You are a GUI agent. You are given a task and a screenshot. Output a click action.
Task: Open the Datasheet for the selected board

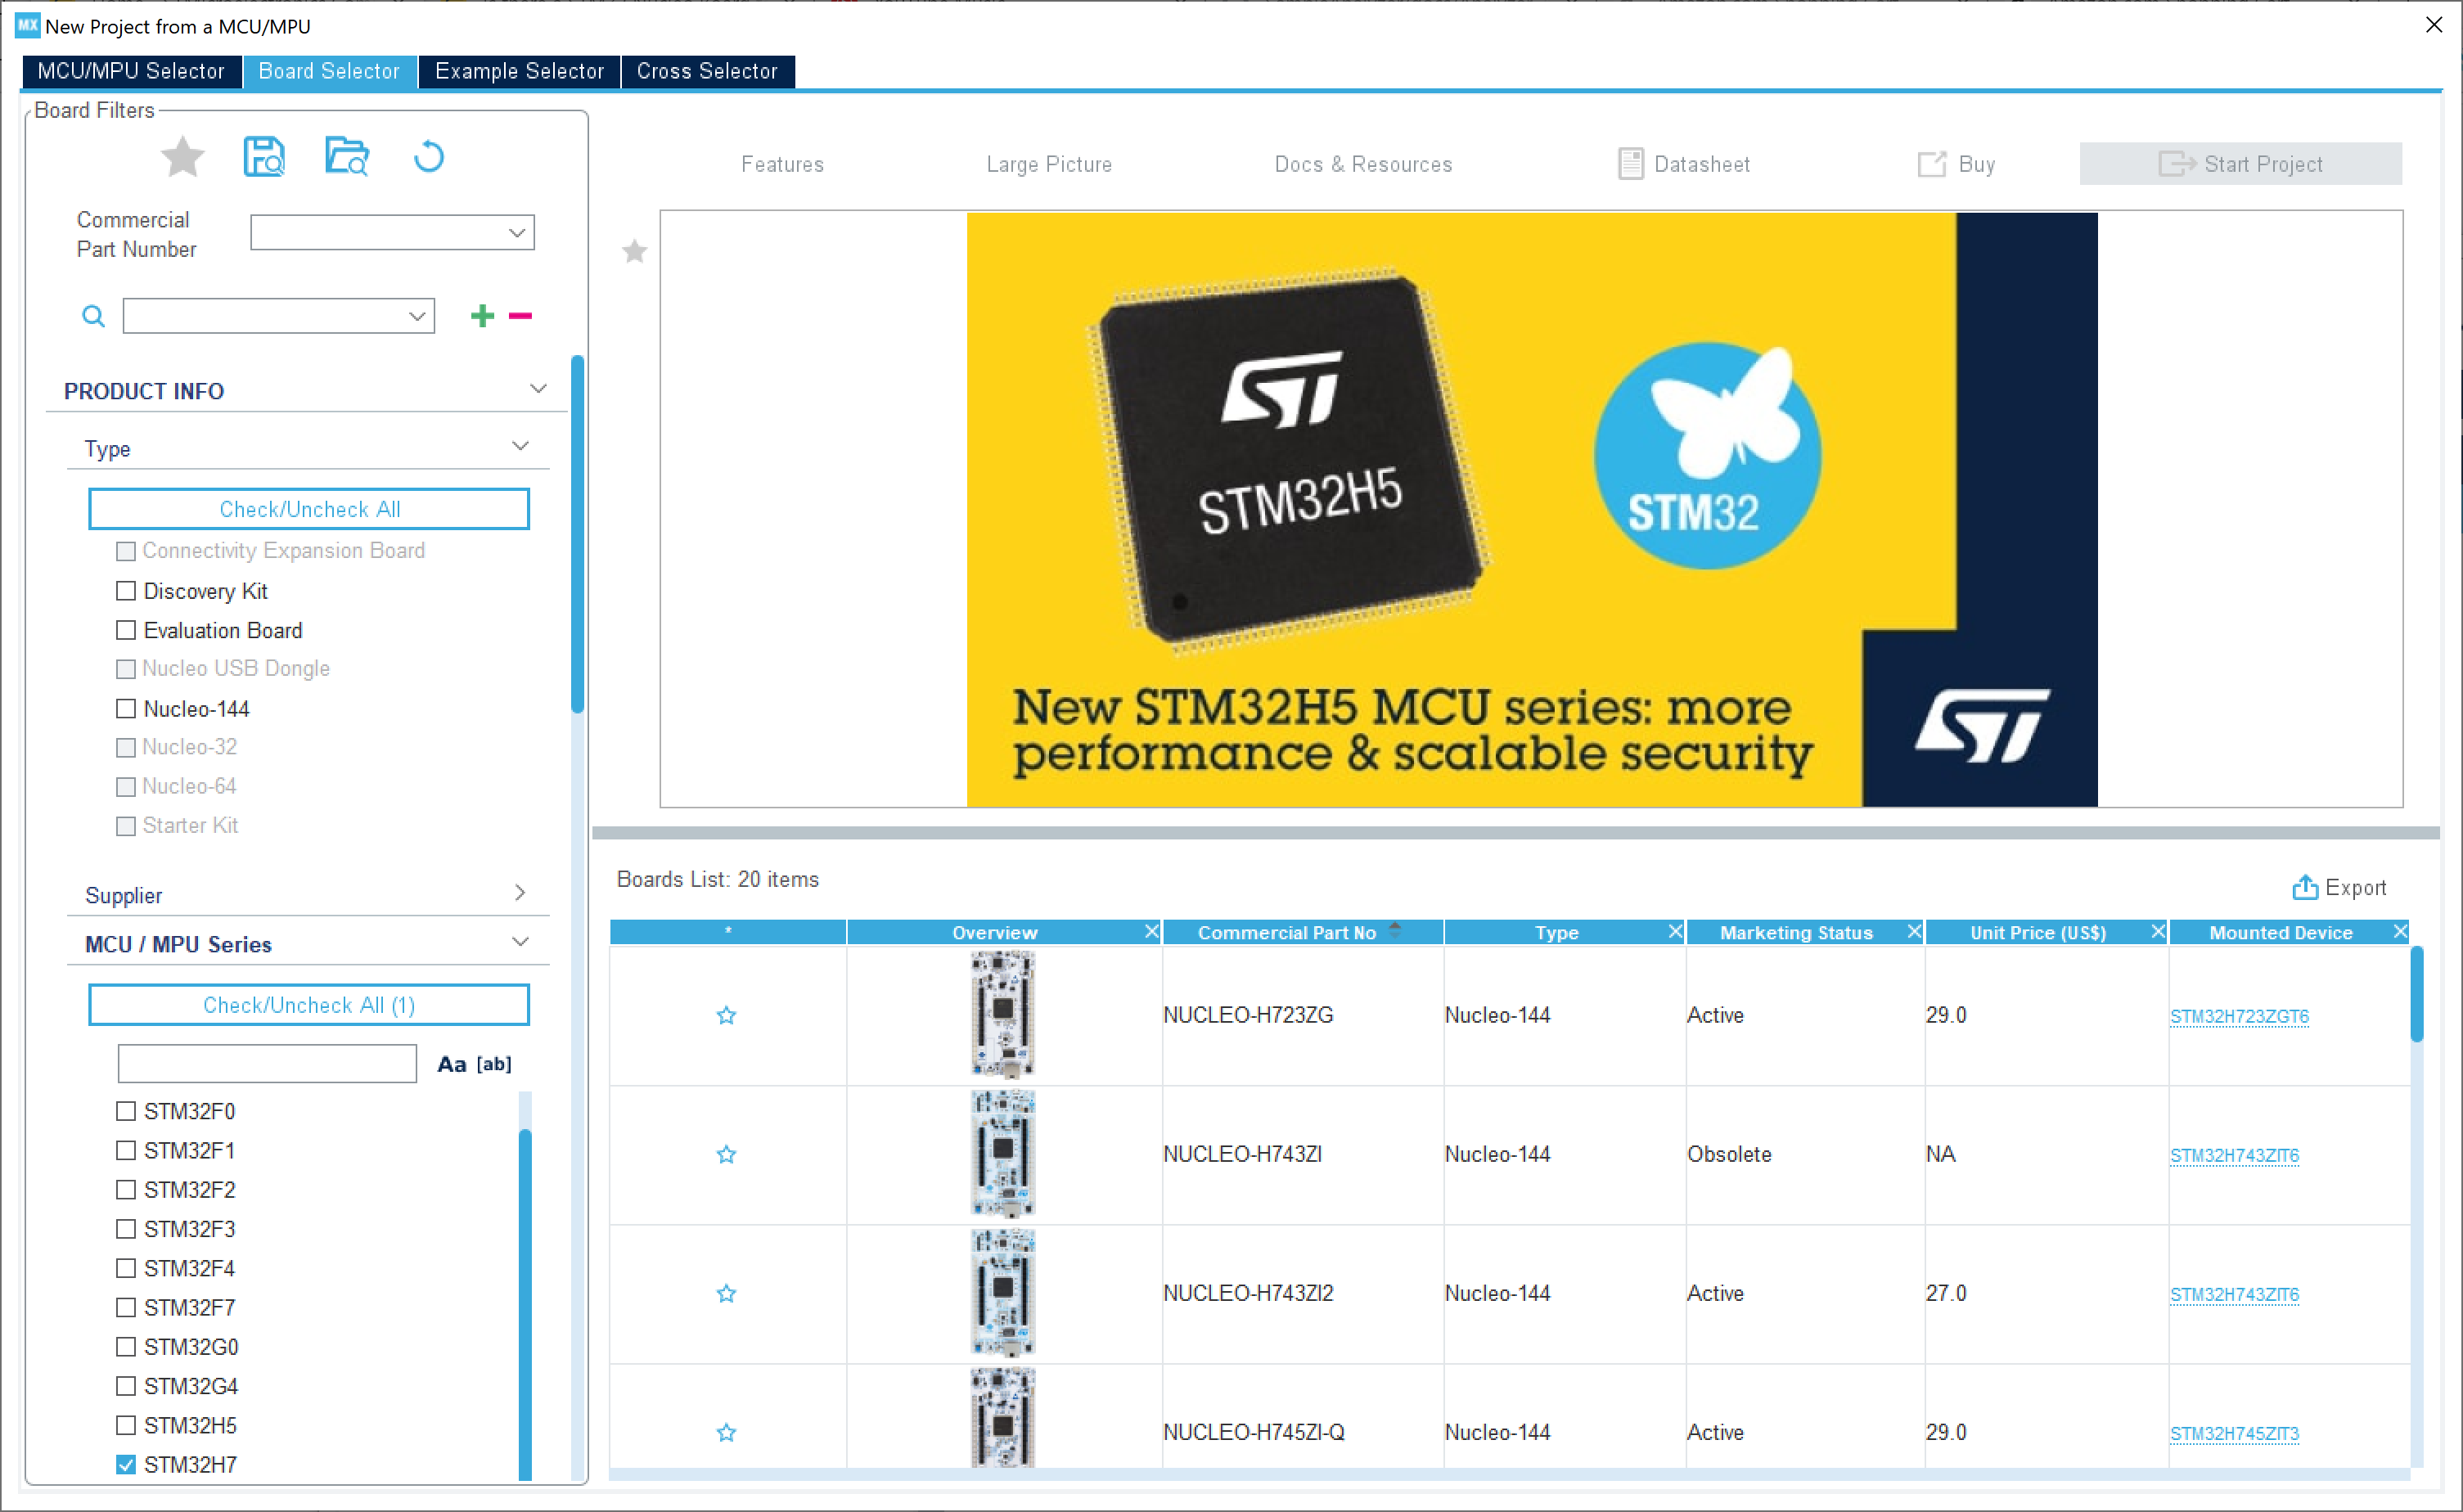coord(1684,163)
